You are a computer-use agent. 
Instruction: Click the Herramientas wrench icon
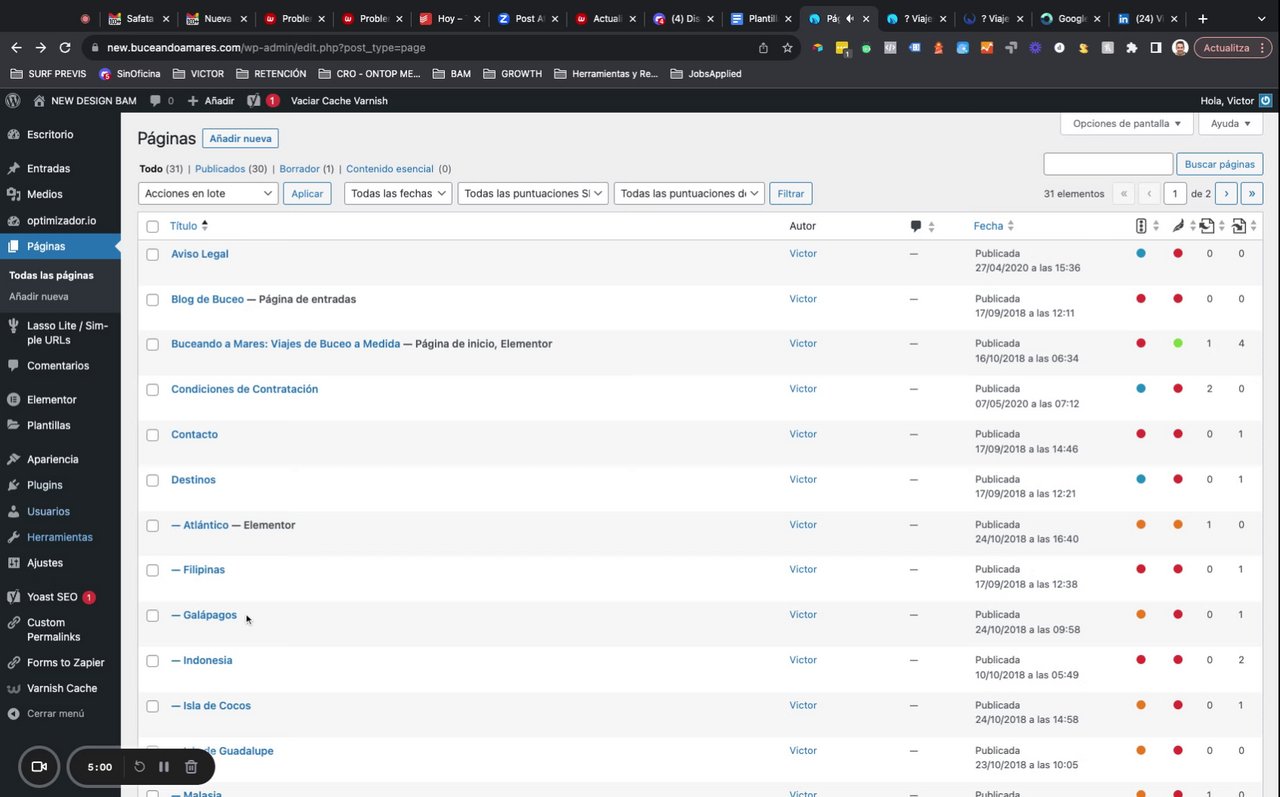point(13,538)
